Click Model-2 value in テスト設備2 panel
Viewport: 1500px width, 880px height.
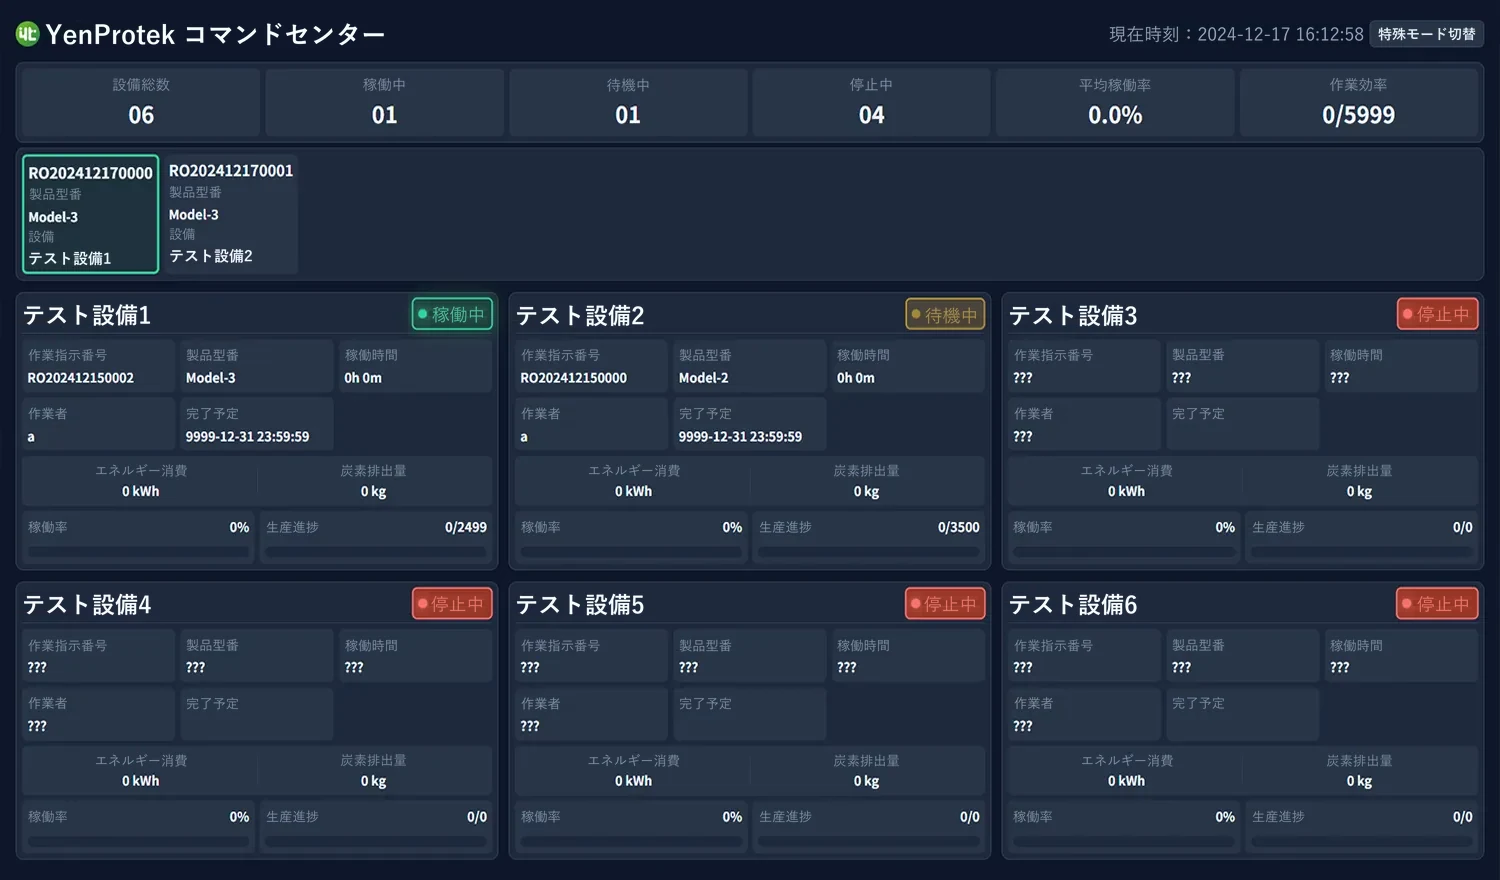point(704,378)
